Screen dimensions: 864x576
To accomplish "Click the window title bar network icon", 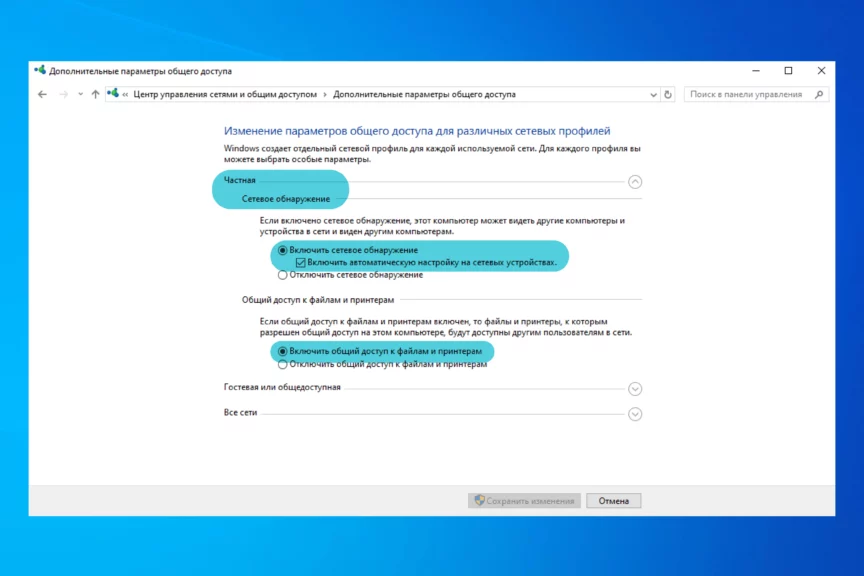I will pos(40,71).
